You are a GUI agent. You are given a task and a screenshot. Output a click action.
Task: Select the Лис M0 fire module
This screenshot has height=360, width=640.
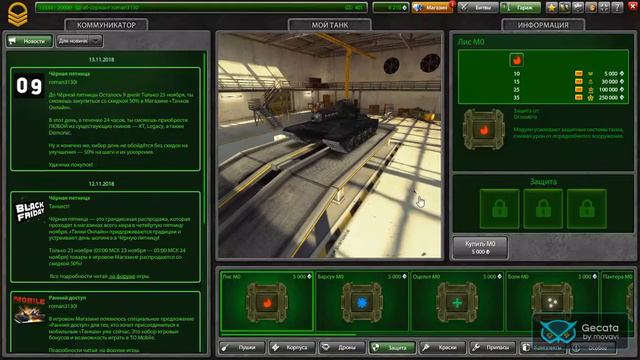point(267,301)
